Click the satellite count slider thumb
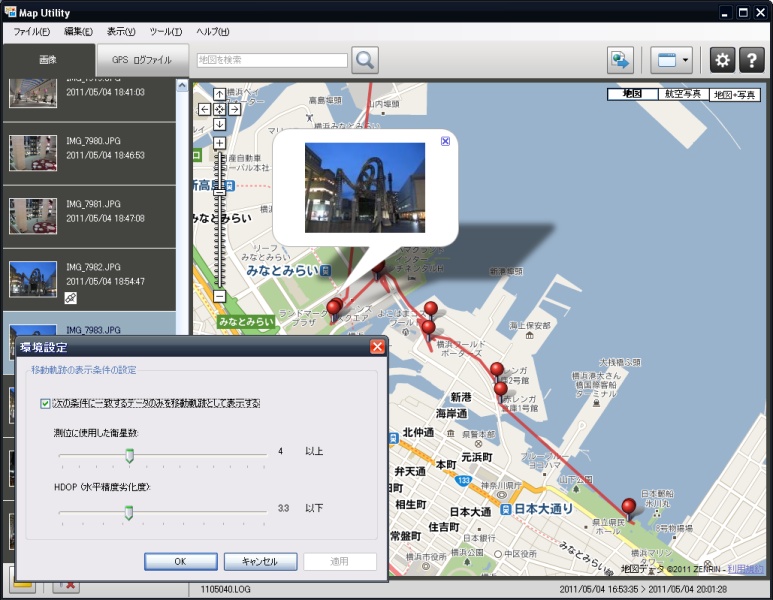 pos(130,455)
